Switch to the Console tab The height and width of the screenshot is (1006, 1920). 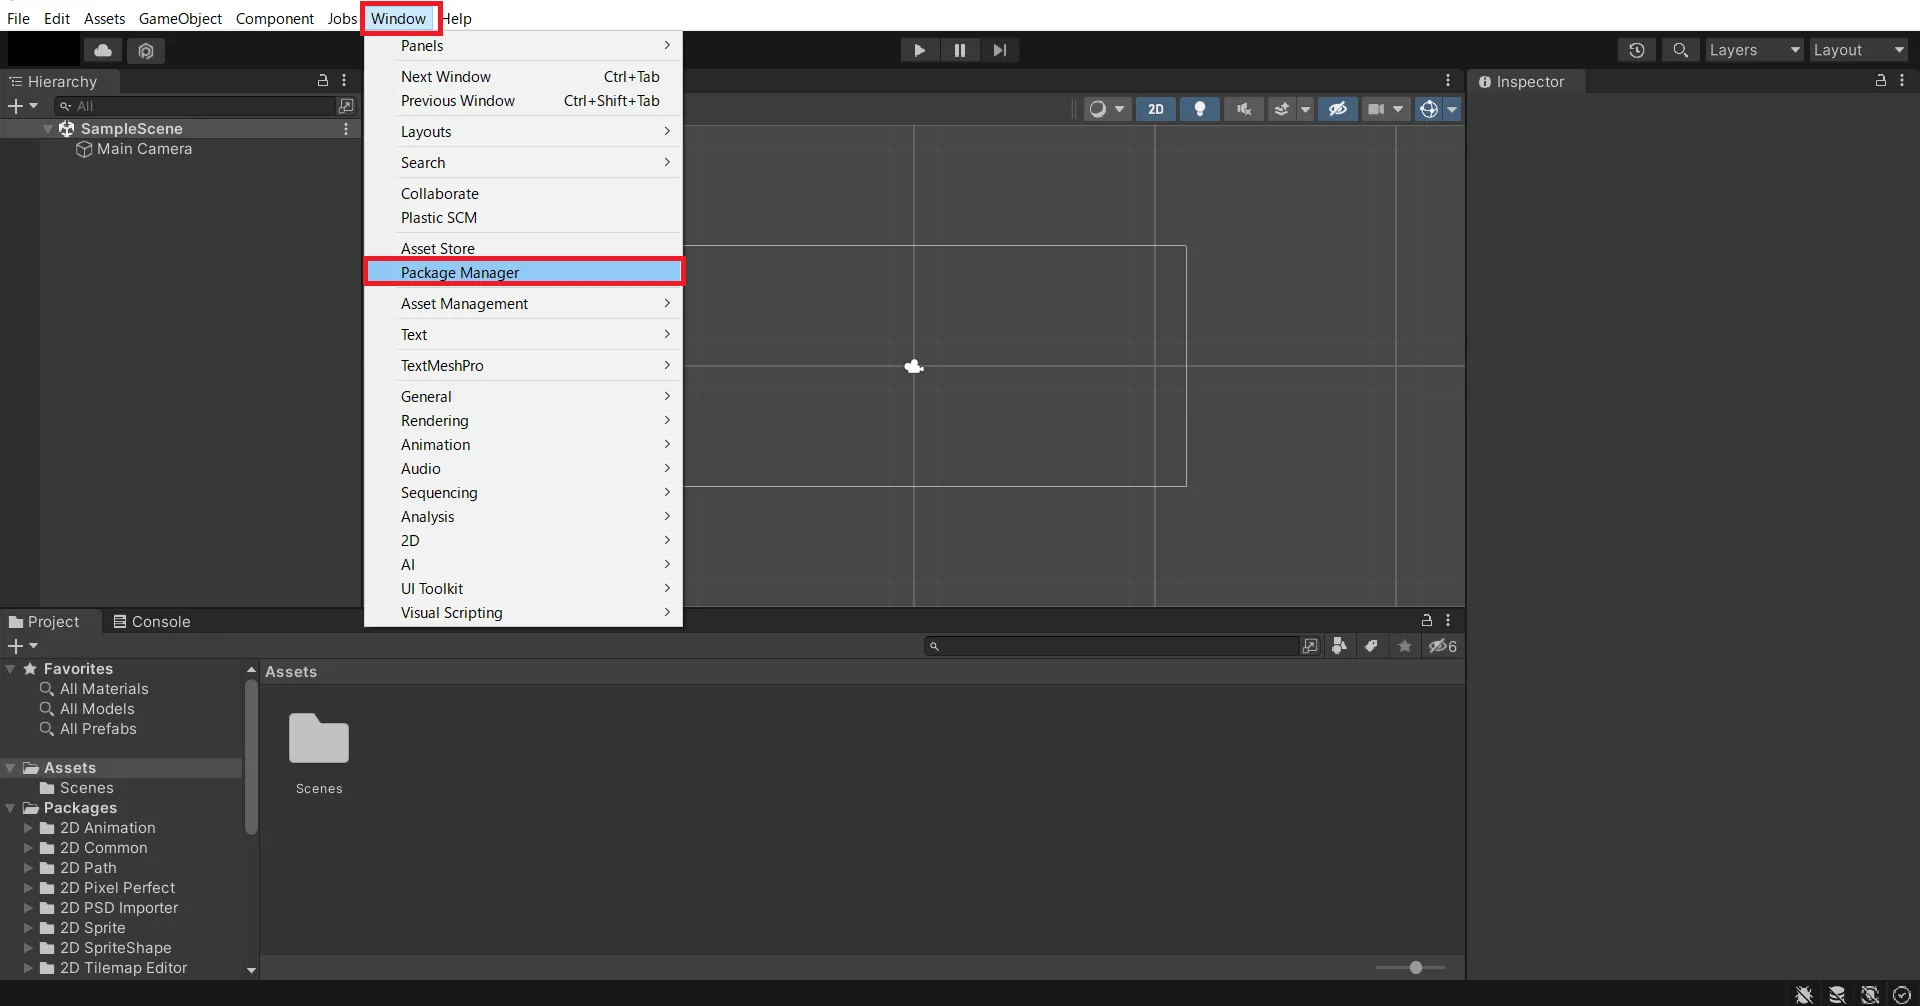tap(151, 621)
